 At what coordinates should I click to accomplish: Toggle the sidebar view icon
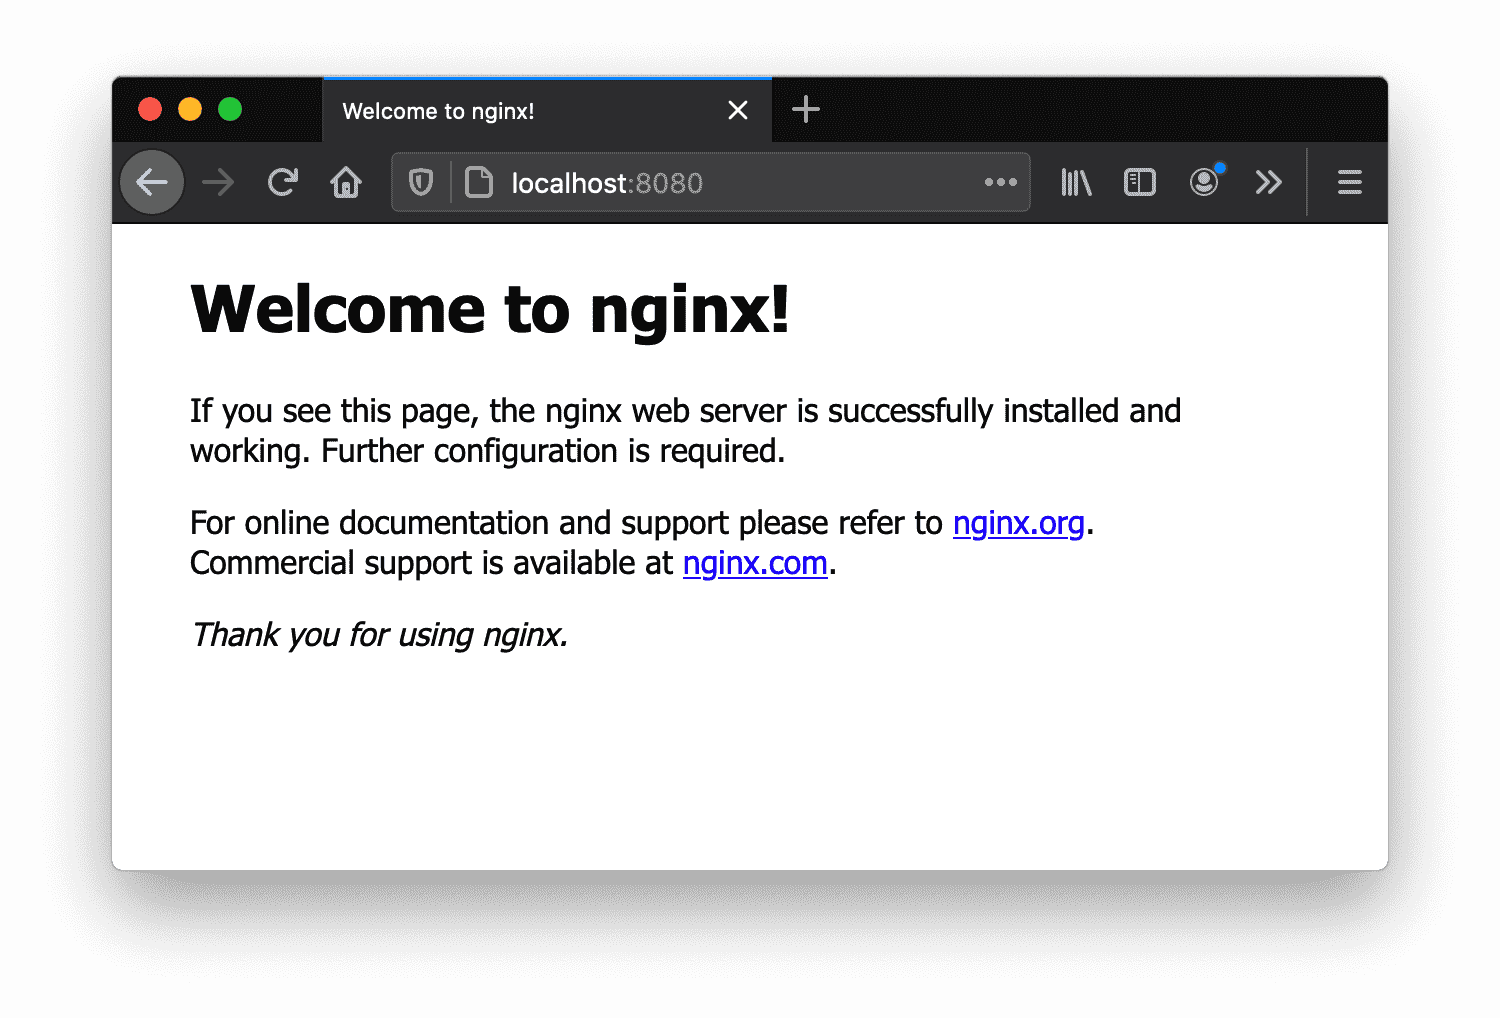1140,182
